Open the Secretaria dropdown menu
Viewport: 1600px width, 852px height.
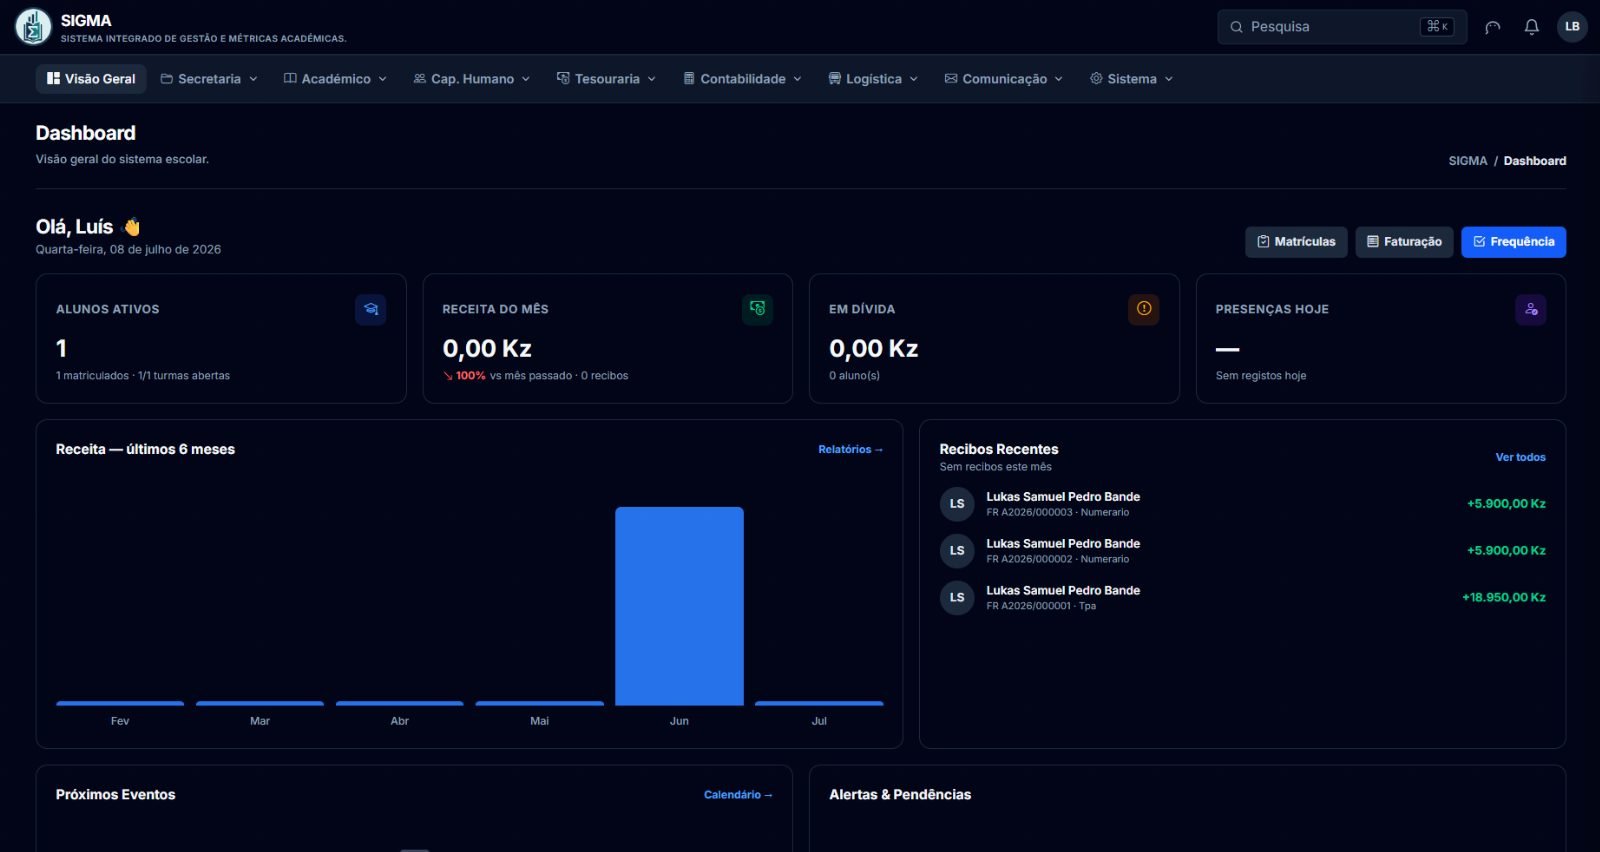(209, 79)
